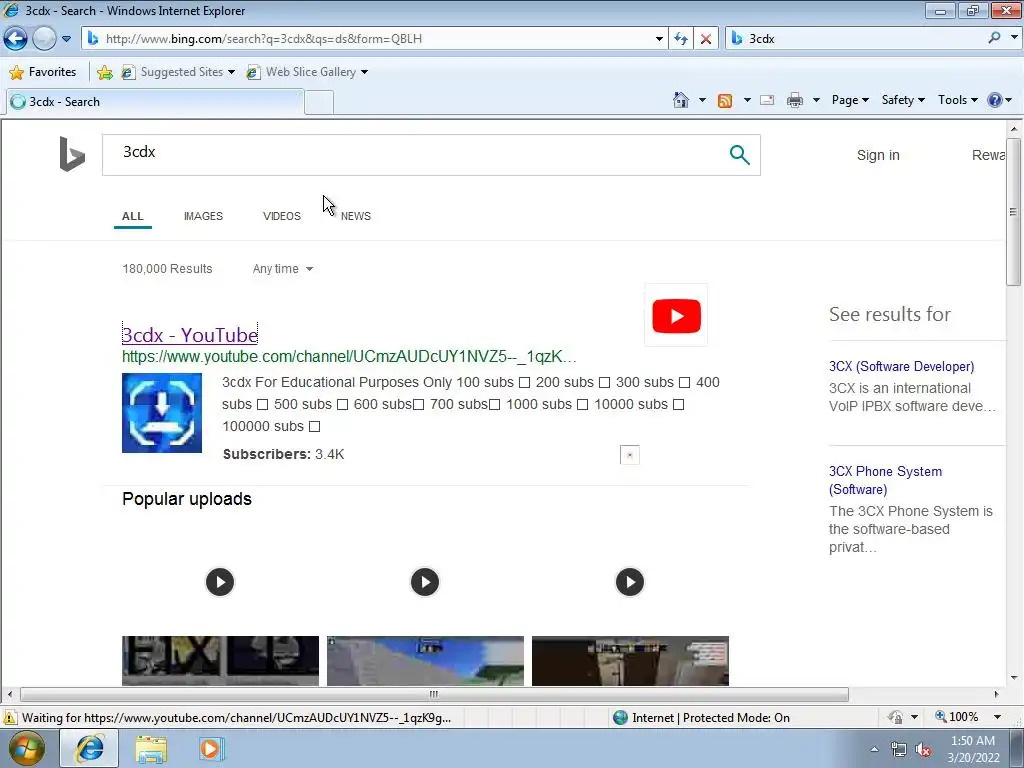The height and width of the screenshot is (768, 1024).
Task: Open 3CX (Software Developer) link
Action: click(901, 366)
